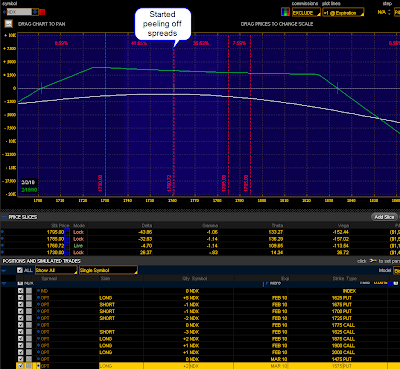The height and width of the screenshot is (369, 400).
Task: Click blue bullet icon on the IND row
Action: click(38, 291)
